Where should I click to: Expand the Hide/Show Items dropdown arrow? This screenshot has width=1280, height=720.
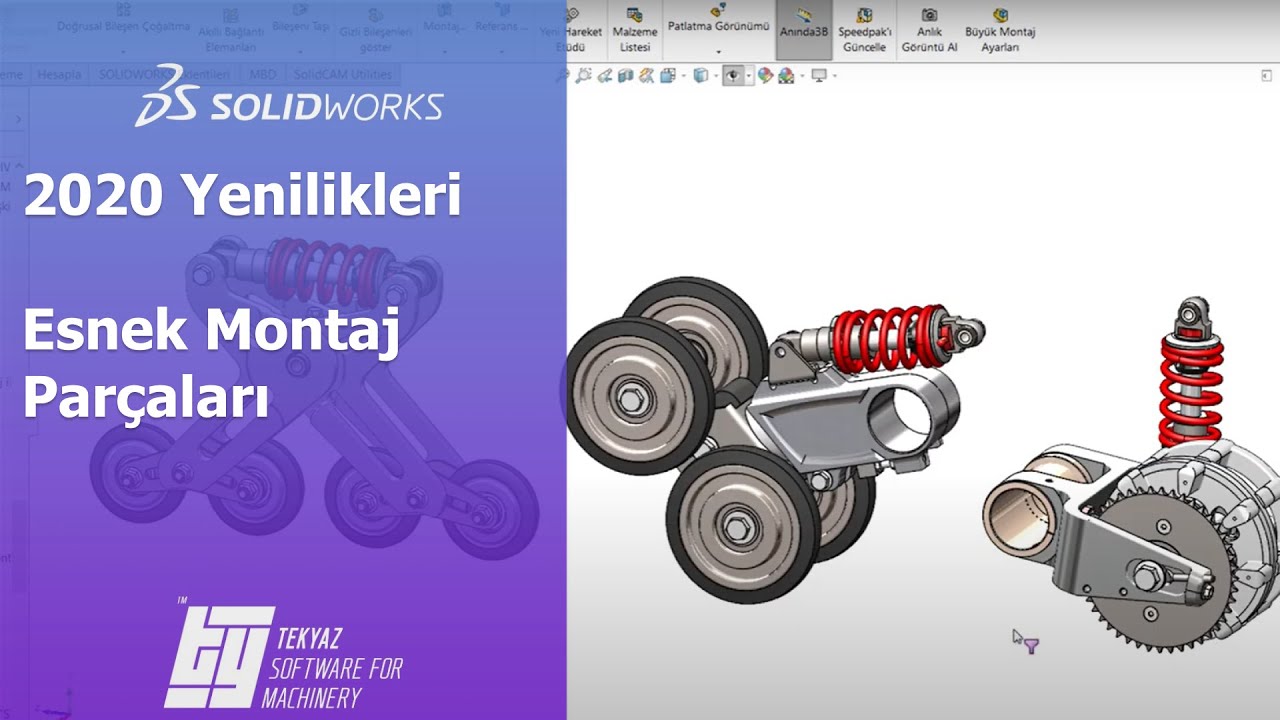click(749, 76)
